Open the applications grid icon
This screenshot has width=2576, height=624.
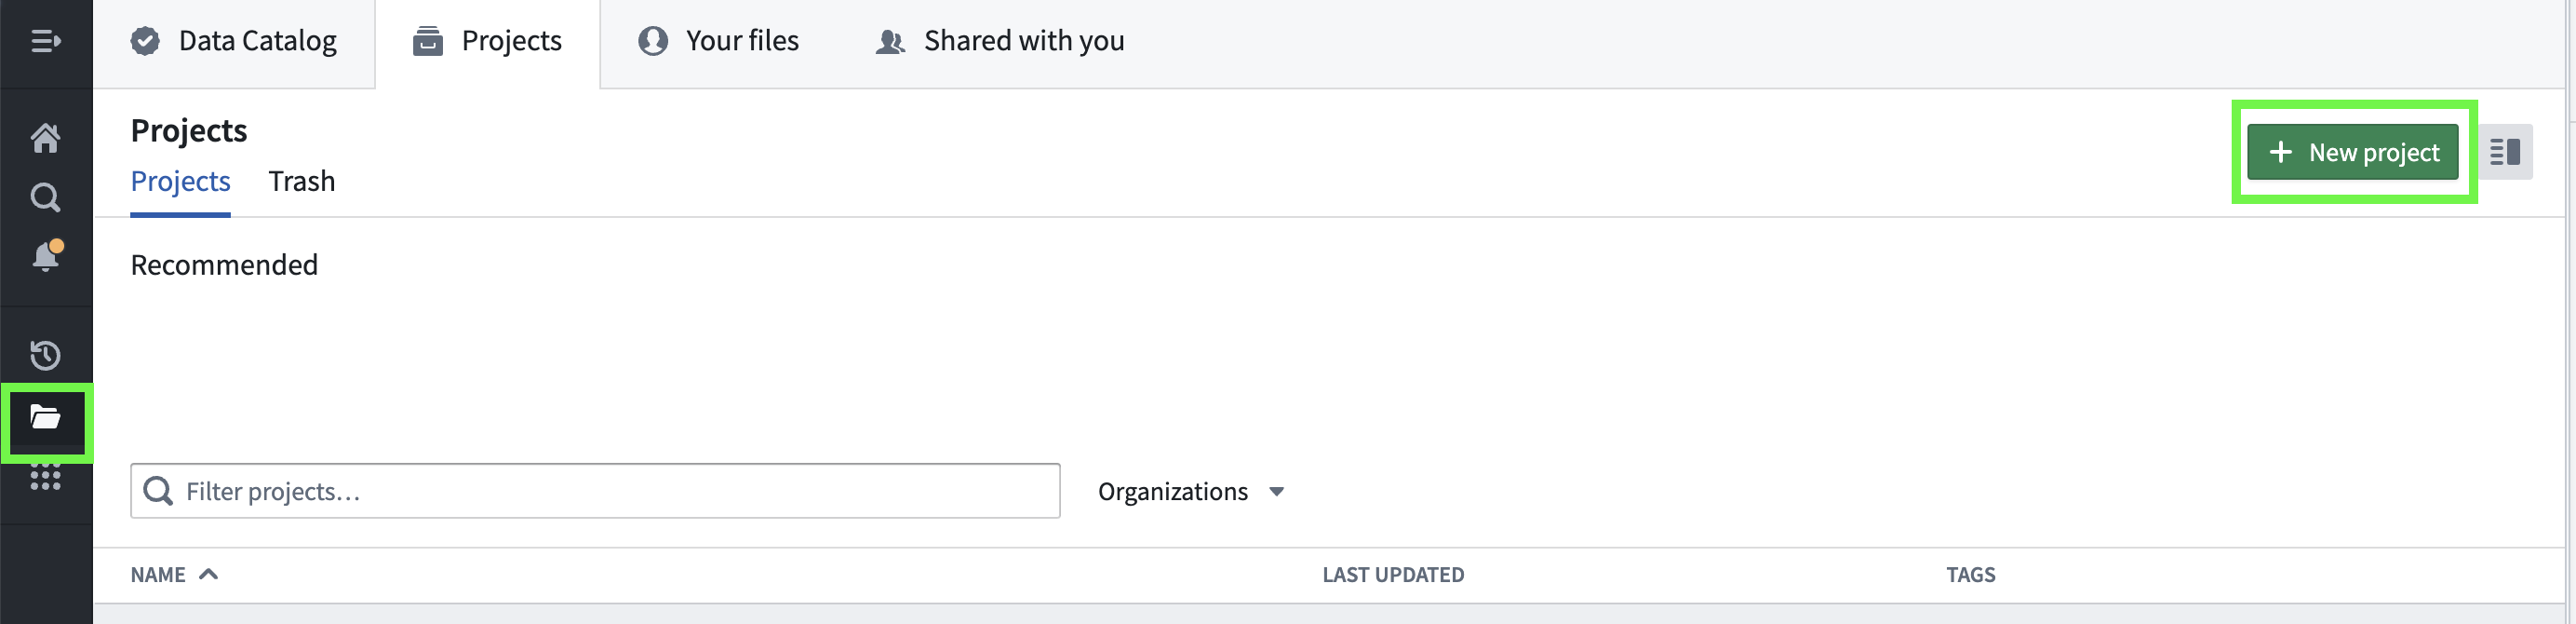click(45, 478)
